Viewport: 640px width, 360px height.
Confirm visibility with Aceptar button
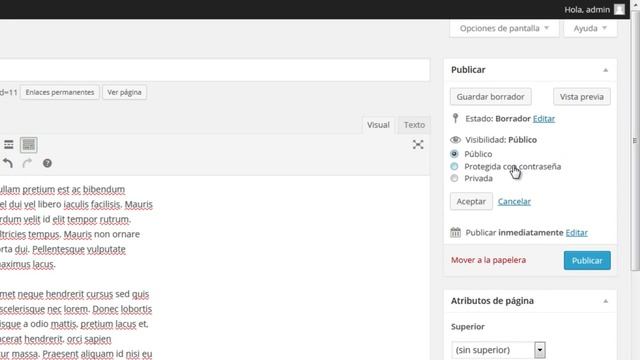click(471, 201)
